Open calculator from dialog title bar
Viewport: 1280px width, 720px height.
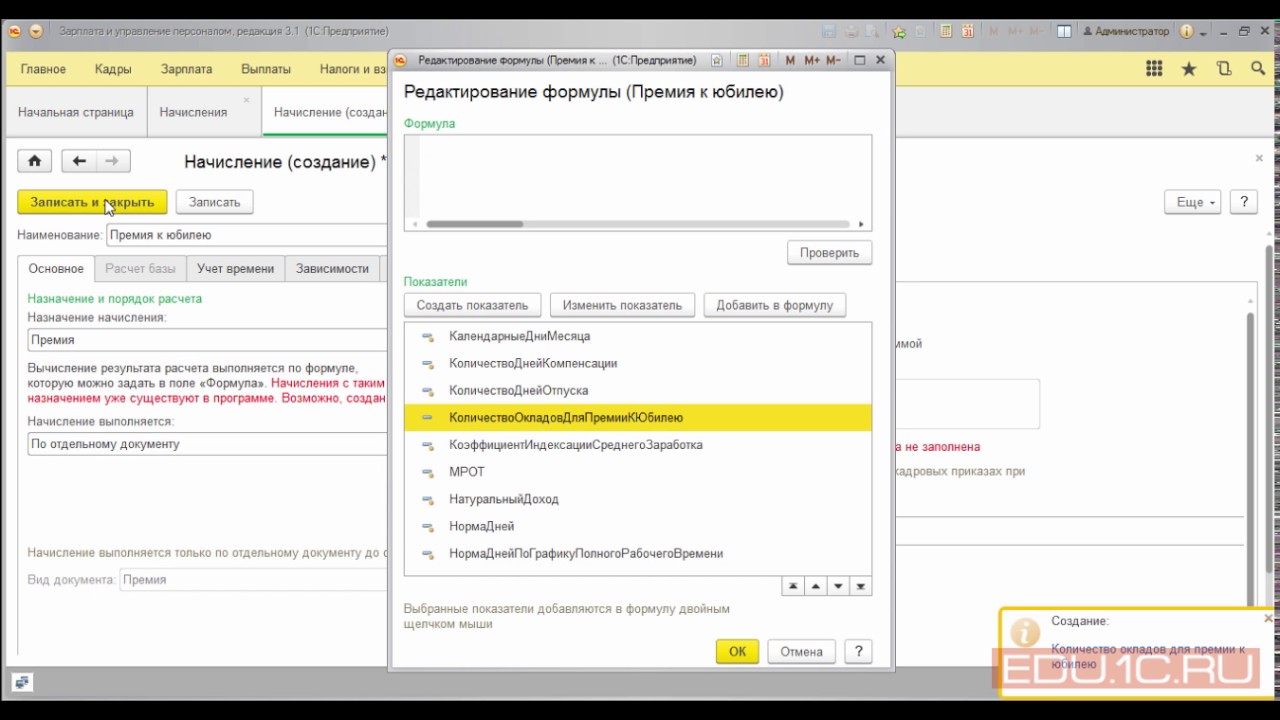(x=742, y=60)
